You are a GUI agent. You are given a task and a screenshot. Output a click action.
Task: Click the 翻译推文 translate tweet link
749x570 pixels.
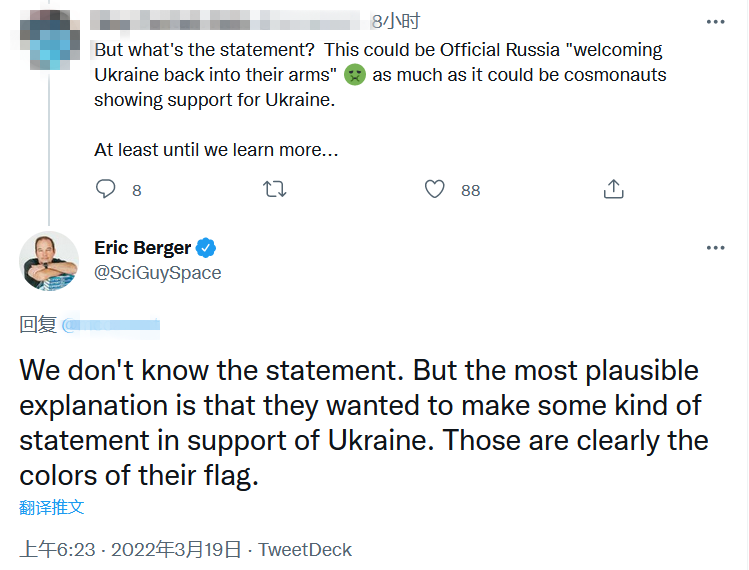click(52, 507)
